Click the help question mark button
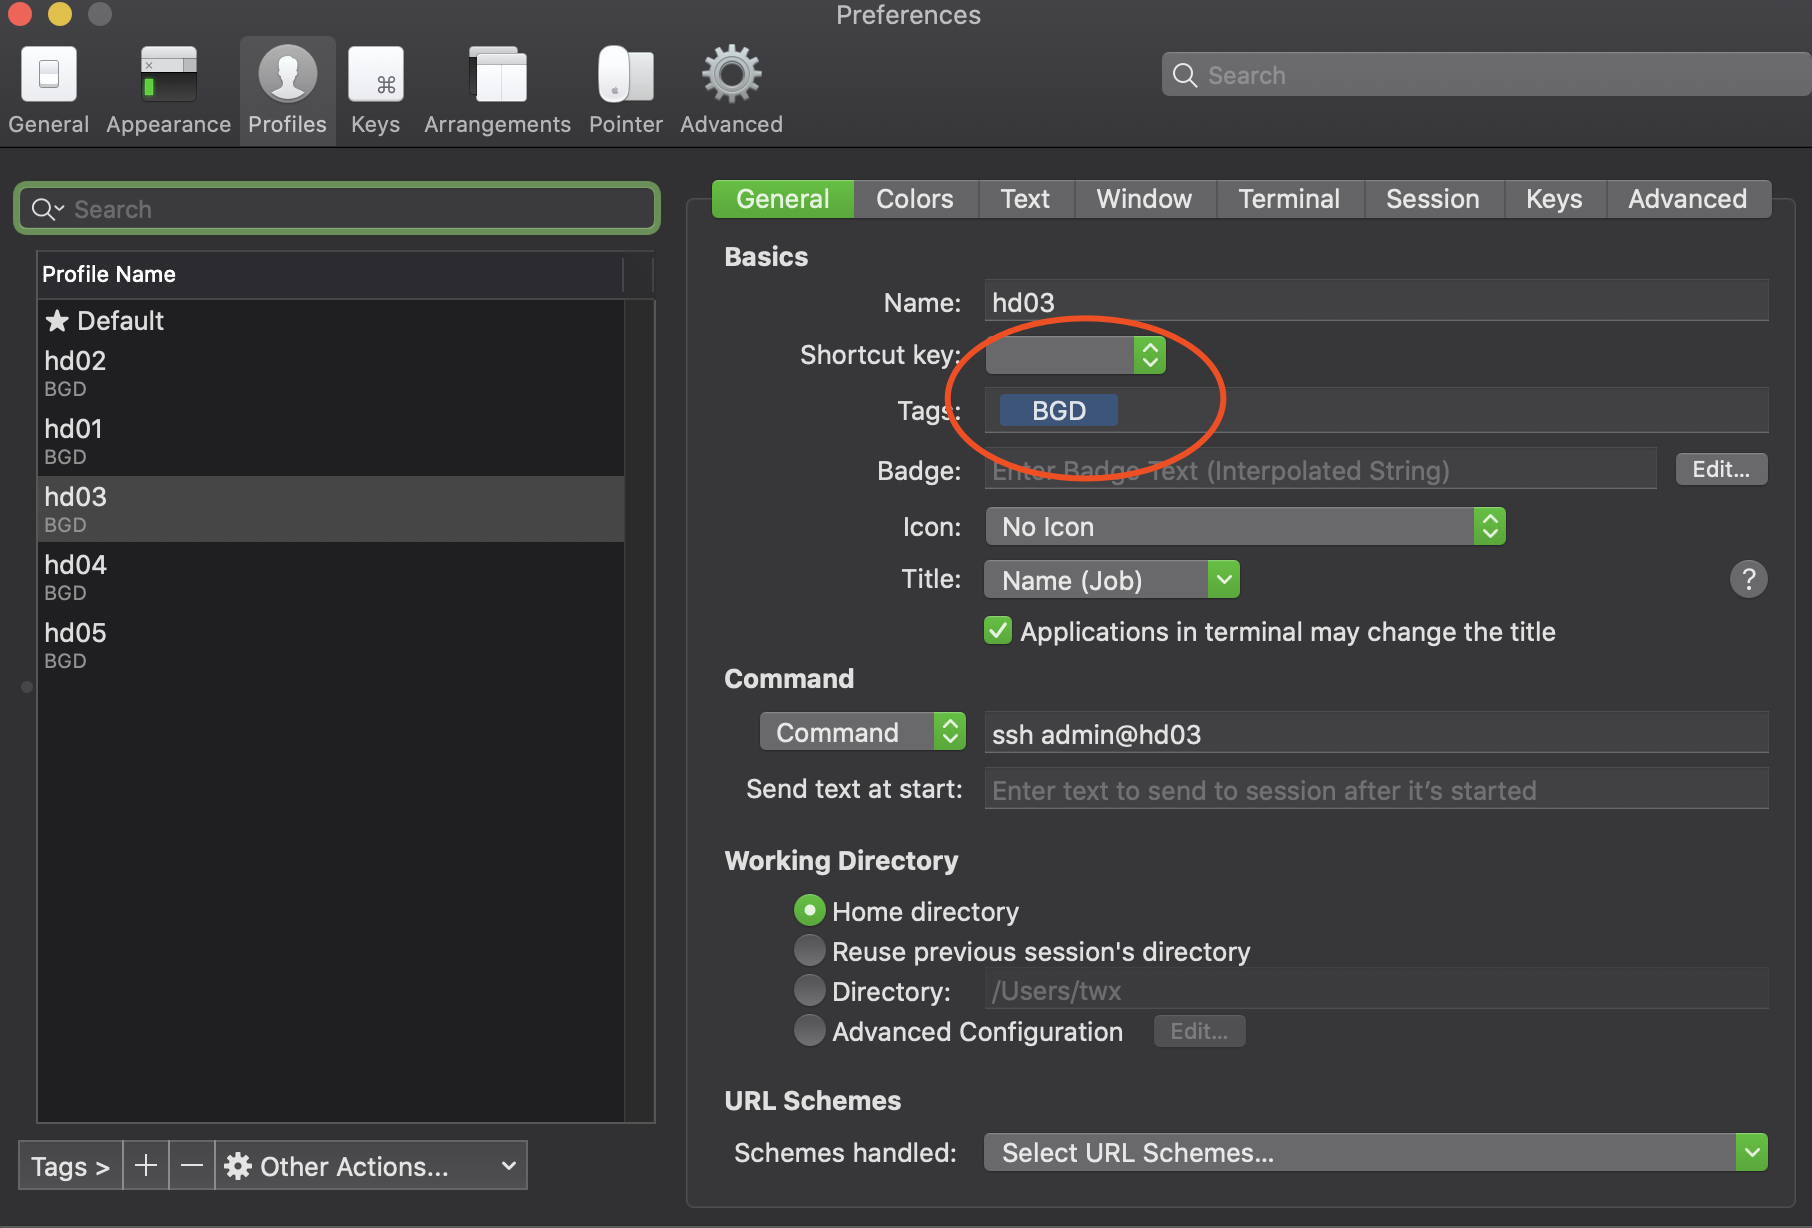Image resolution: width=1812 pixels, height=1228 pixels. (1748, 579)
